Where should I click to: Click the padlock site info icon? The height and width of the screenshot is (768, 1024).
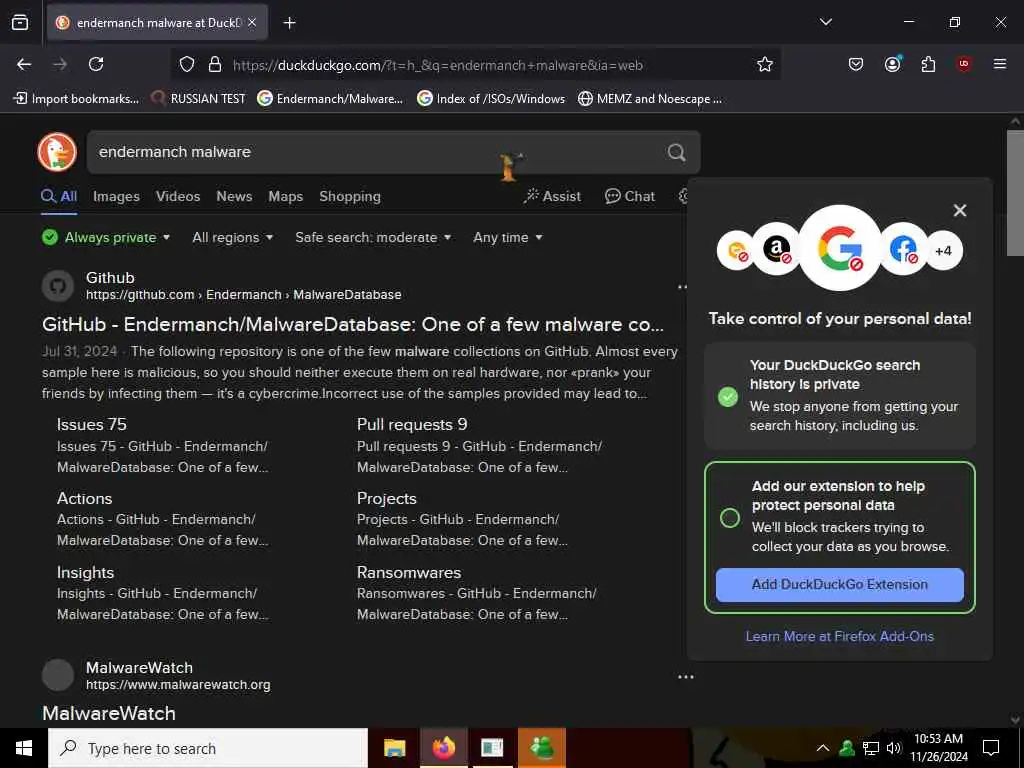point(214,64)
